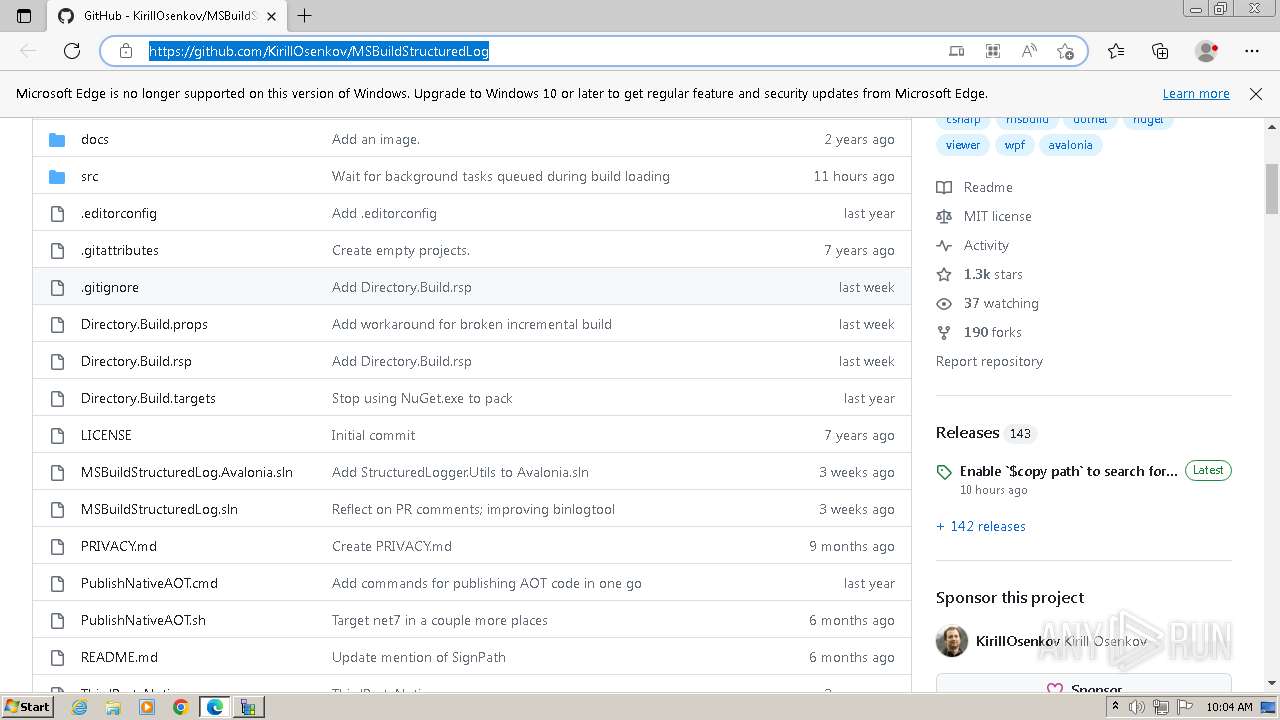Open Releases section heading

[x=967, y=432]
